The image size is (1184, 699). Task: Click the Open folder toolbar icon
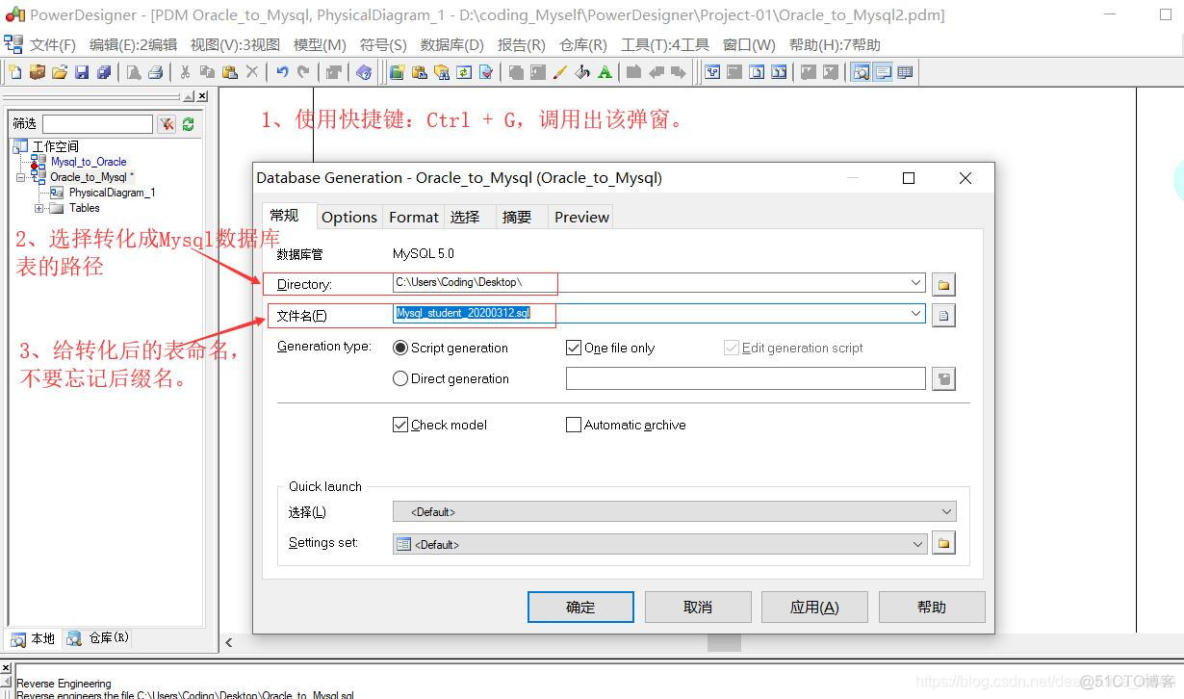point(60,72)
